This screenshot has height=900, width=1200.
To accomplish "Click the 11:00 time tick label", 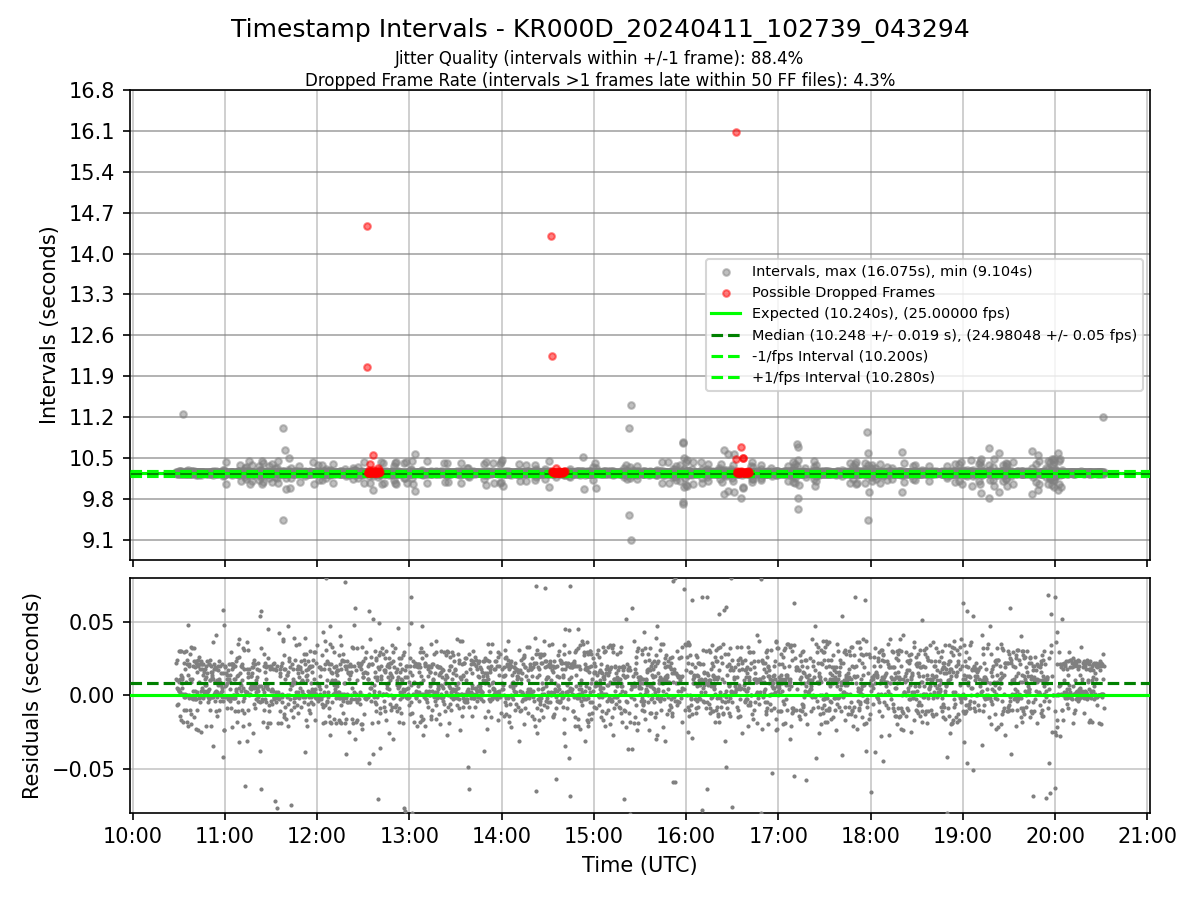I will click(225, 835).
